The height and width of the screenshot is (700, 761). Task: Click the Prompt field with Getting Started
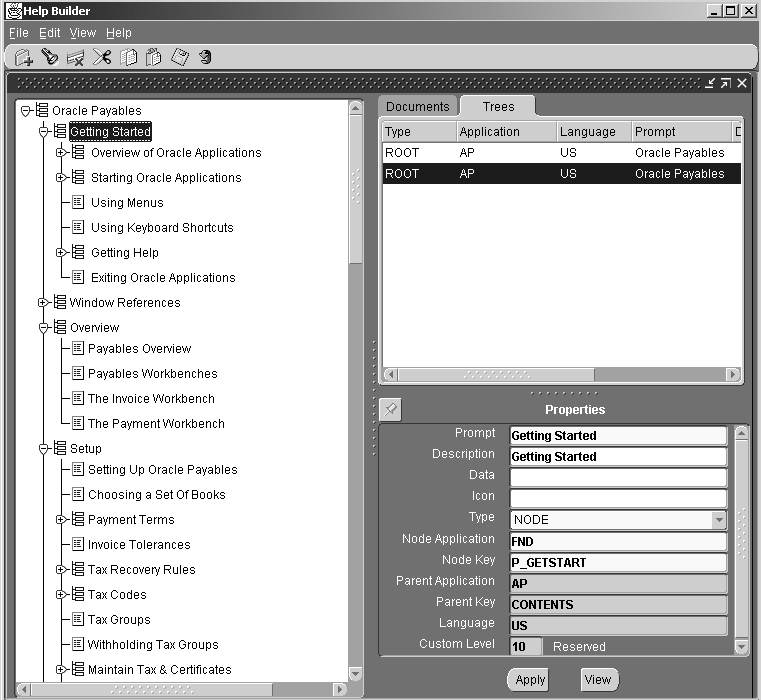618,435
